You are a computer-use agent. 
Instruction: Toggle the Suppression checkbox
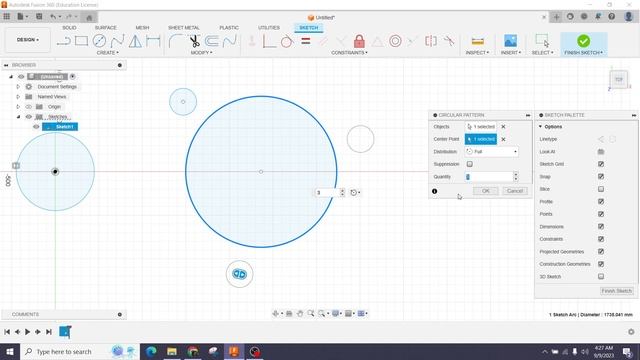(470, 164)
